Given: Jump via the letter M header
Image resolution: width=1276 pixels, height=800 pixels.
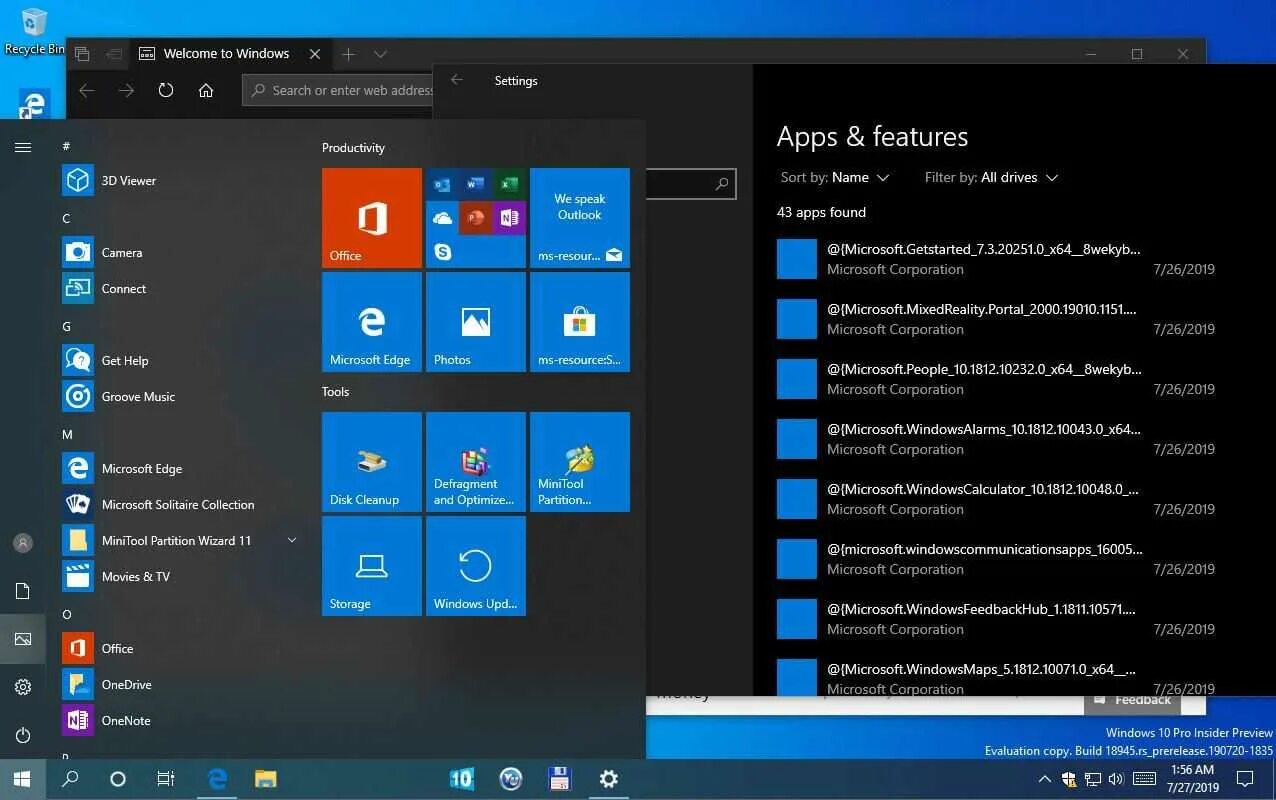Looking at the screenshot, I should coord(67,434).
